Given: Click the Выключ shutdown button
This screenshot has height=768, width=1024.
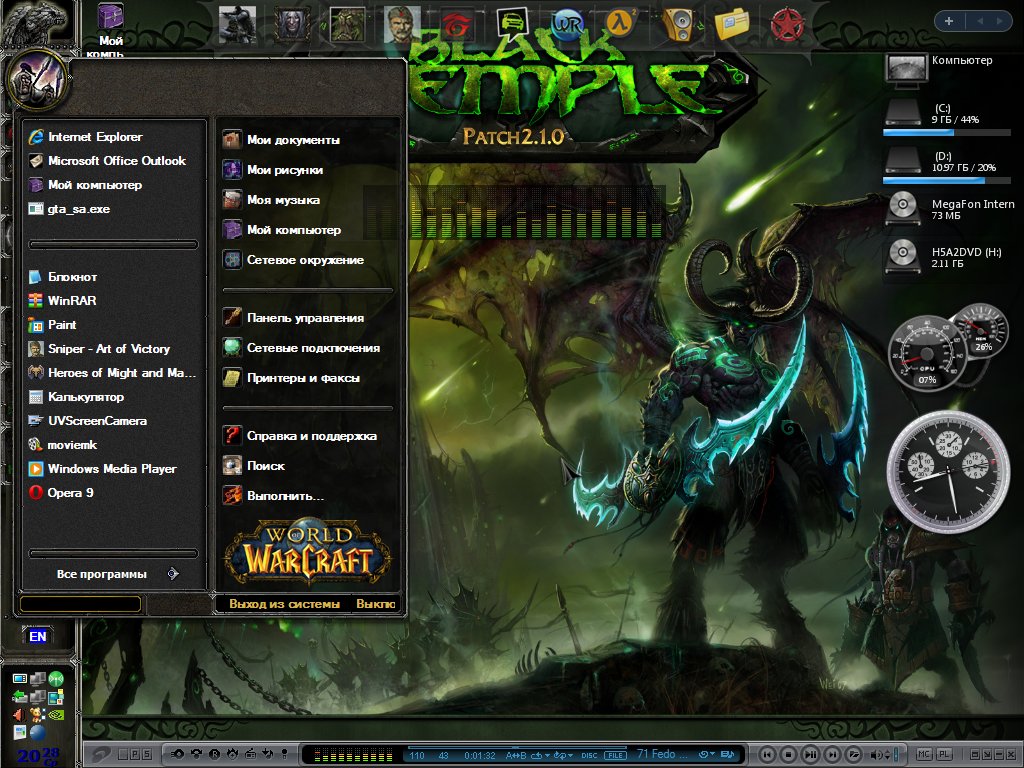Looking at the screenshot, I should tap(376, 604).
